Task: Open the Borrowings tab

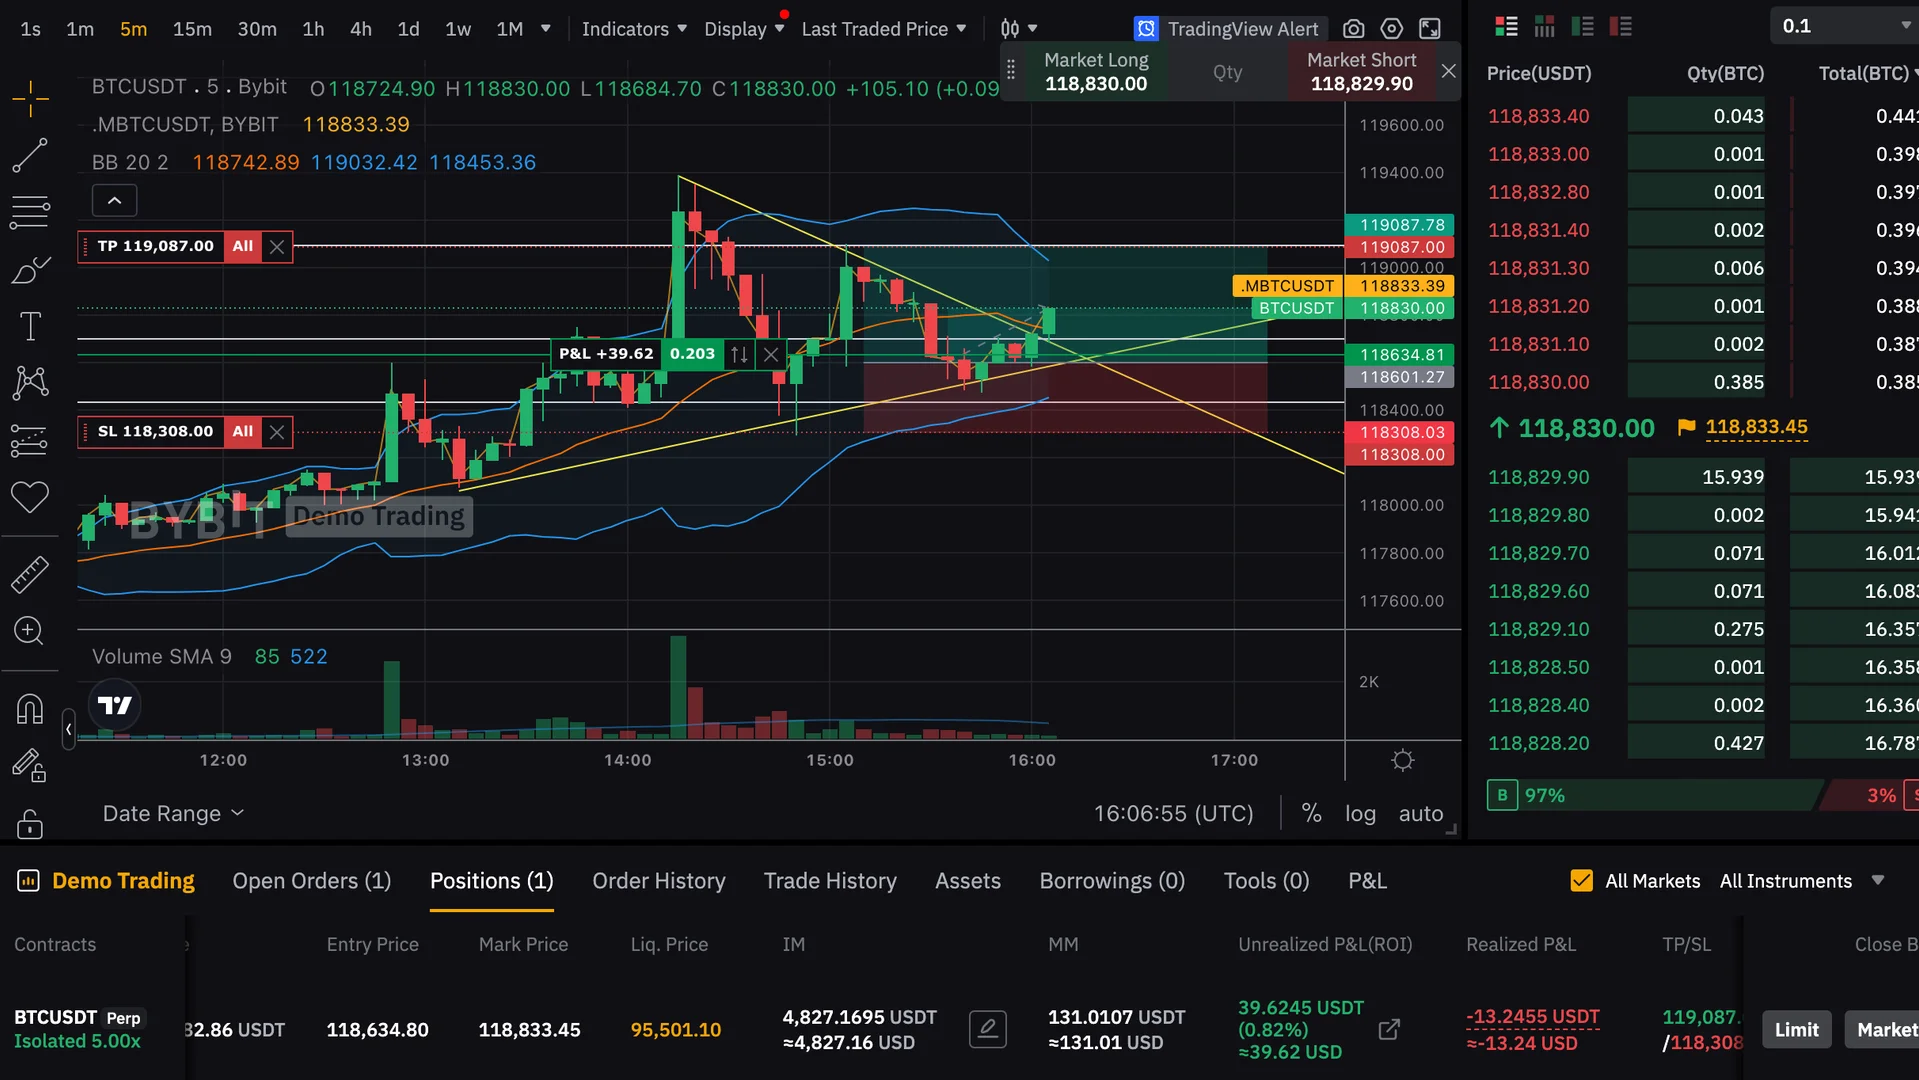Action: click(x=1112, y=881)
